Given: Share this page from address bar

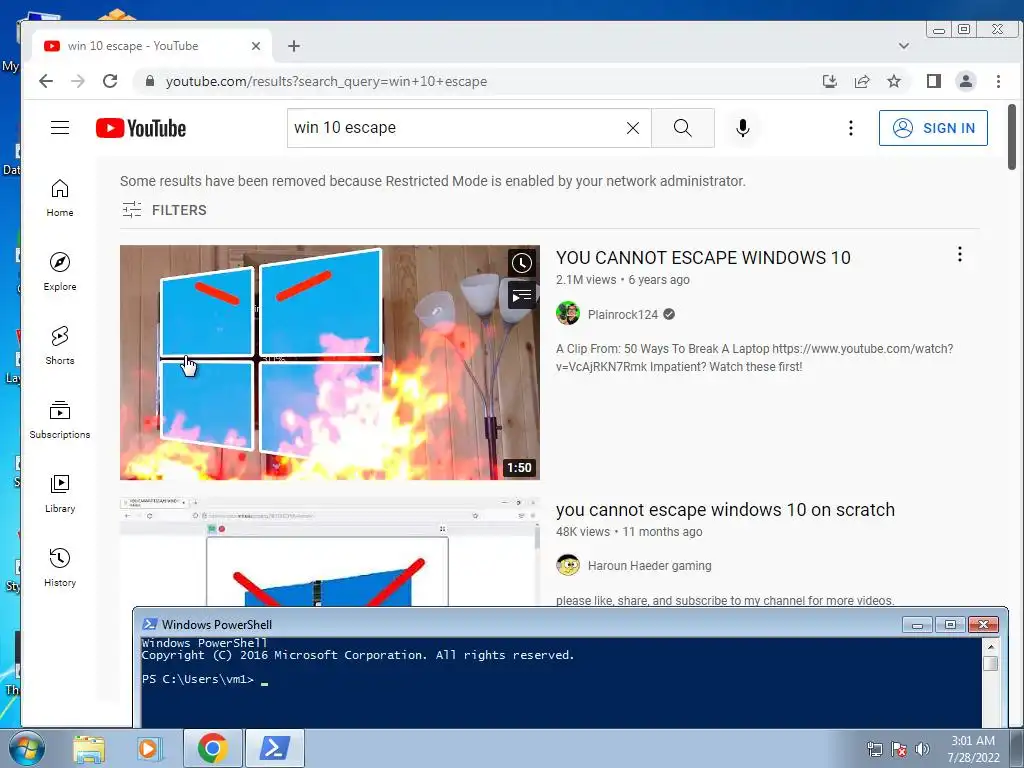Looking at the screenshot, I should point(861,81).
